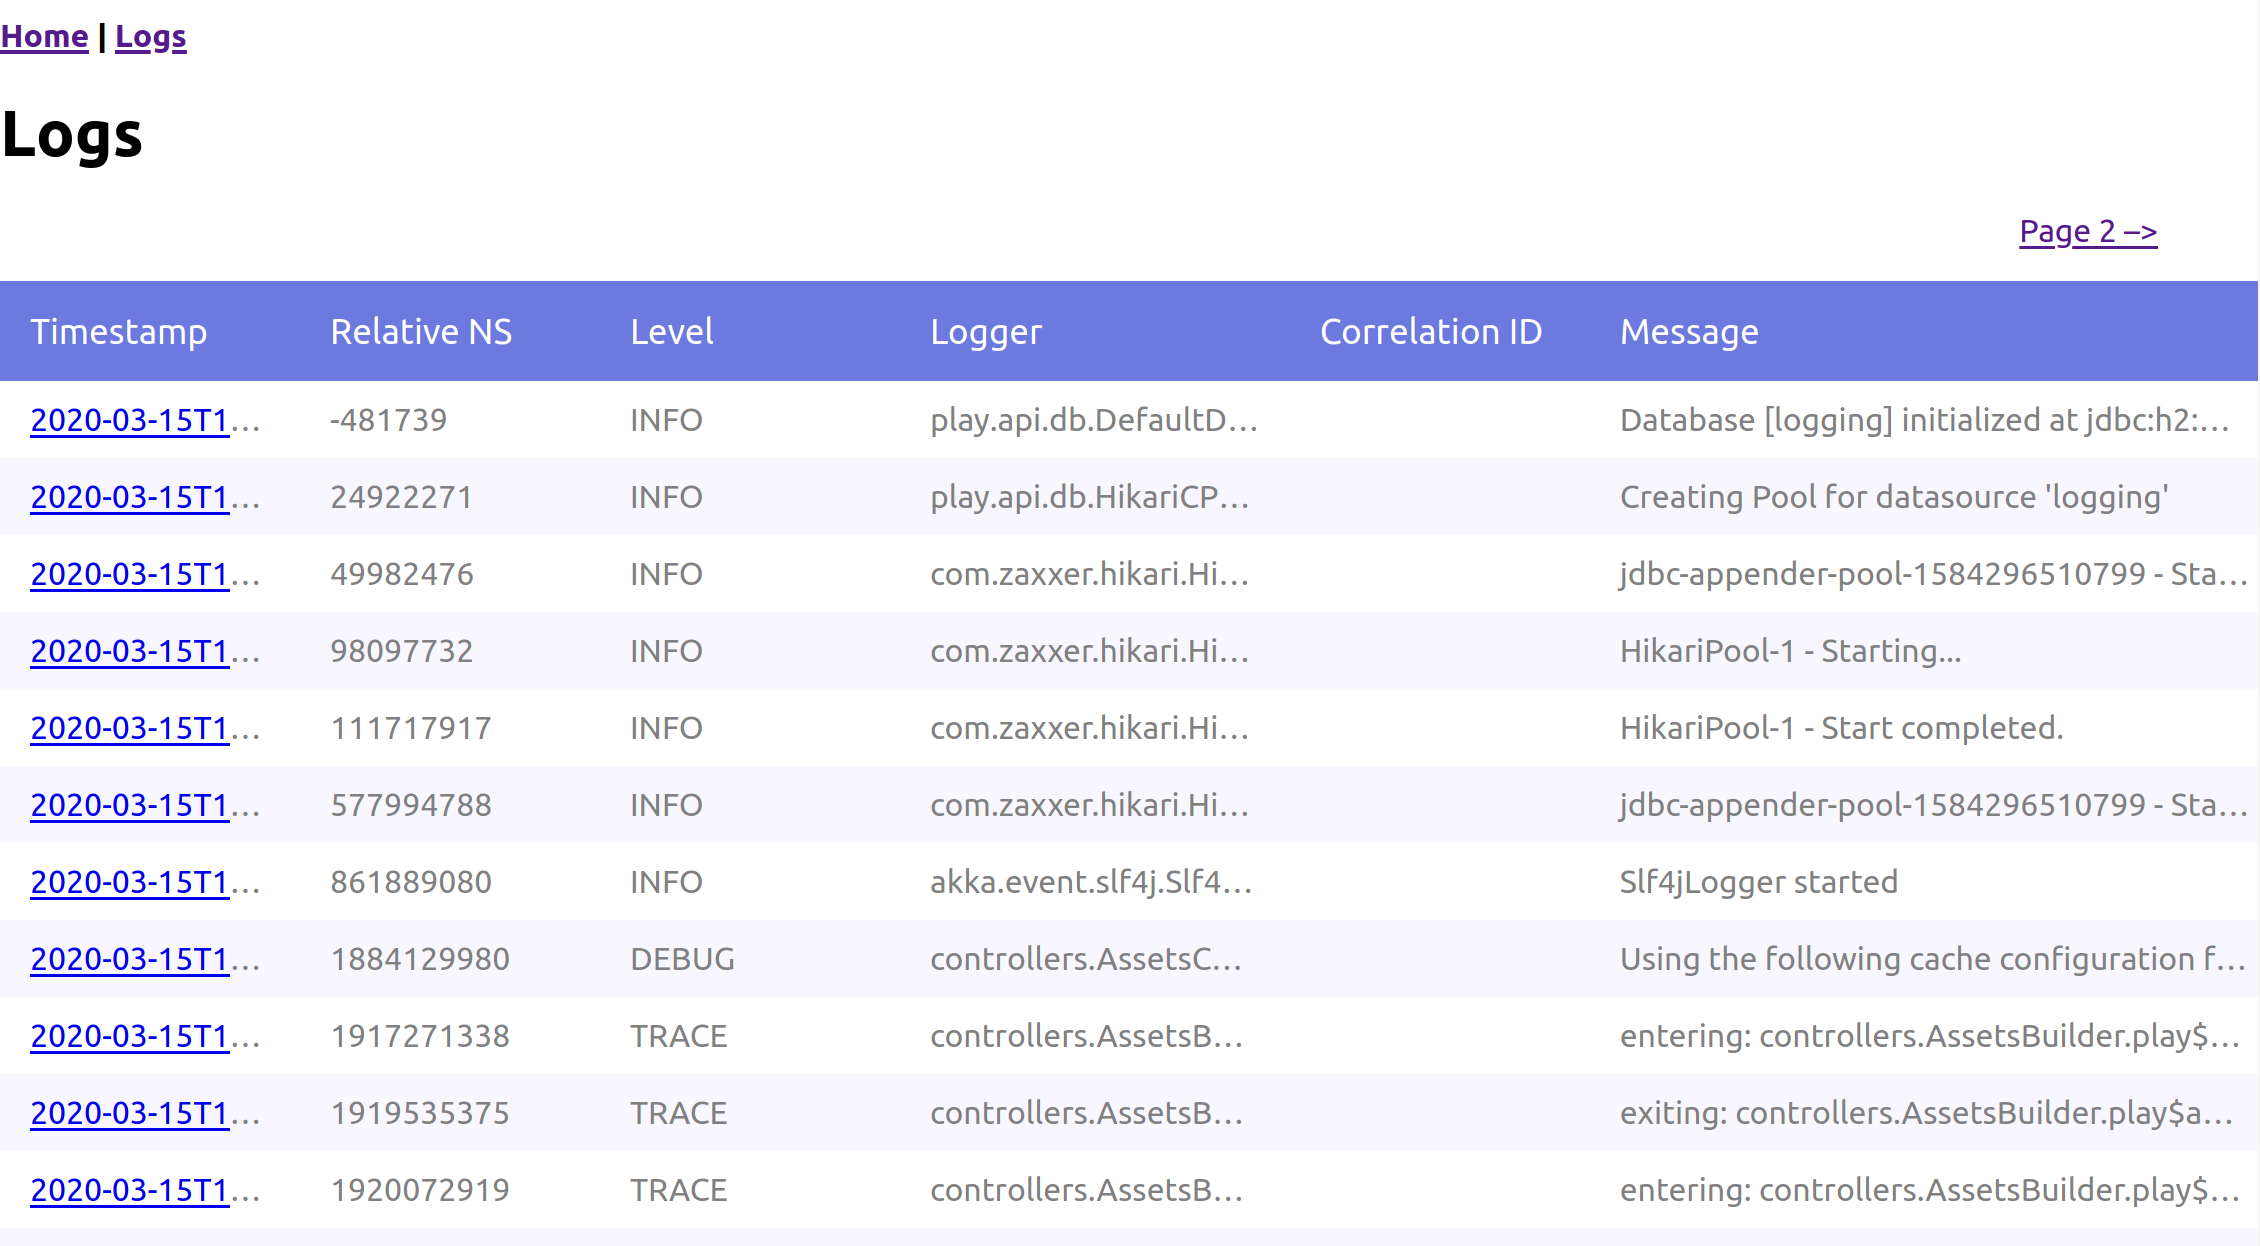Click the play.api.db.DefaultD… logger cell
2260x1246 pixels.
(x=1094, y=420)
